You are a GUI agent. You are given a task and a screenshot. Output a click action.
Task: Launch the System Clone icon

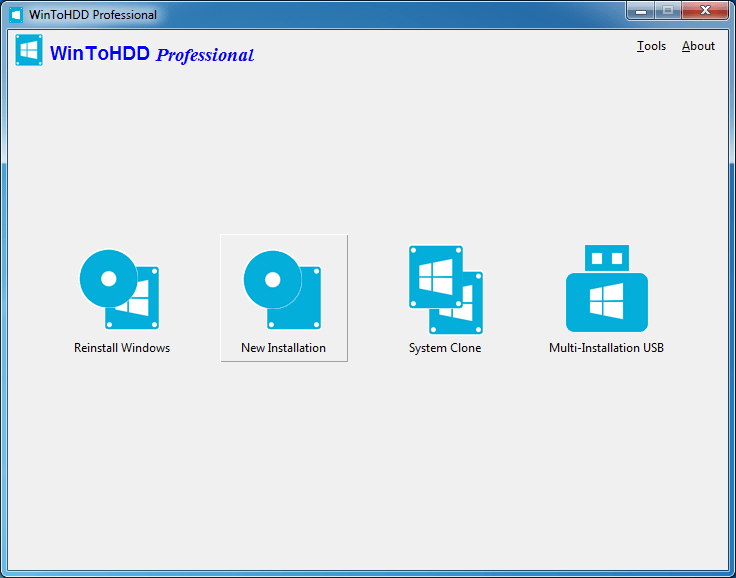pos(445,289)
